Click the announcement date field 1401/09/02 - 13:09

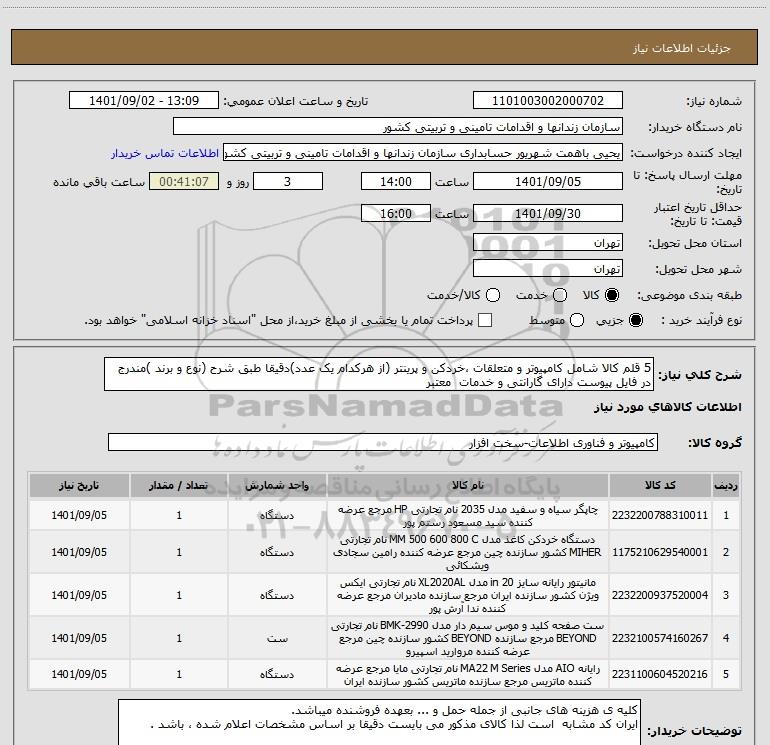[144, 101]
